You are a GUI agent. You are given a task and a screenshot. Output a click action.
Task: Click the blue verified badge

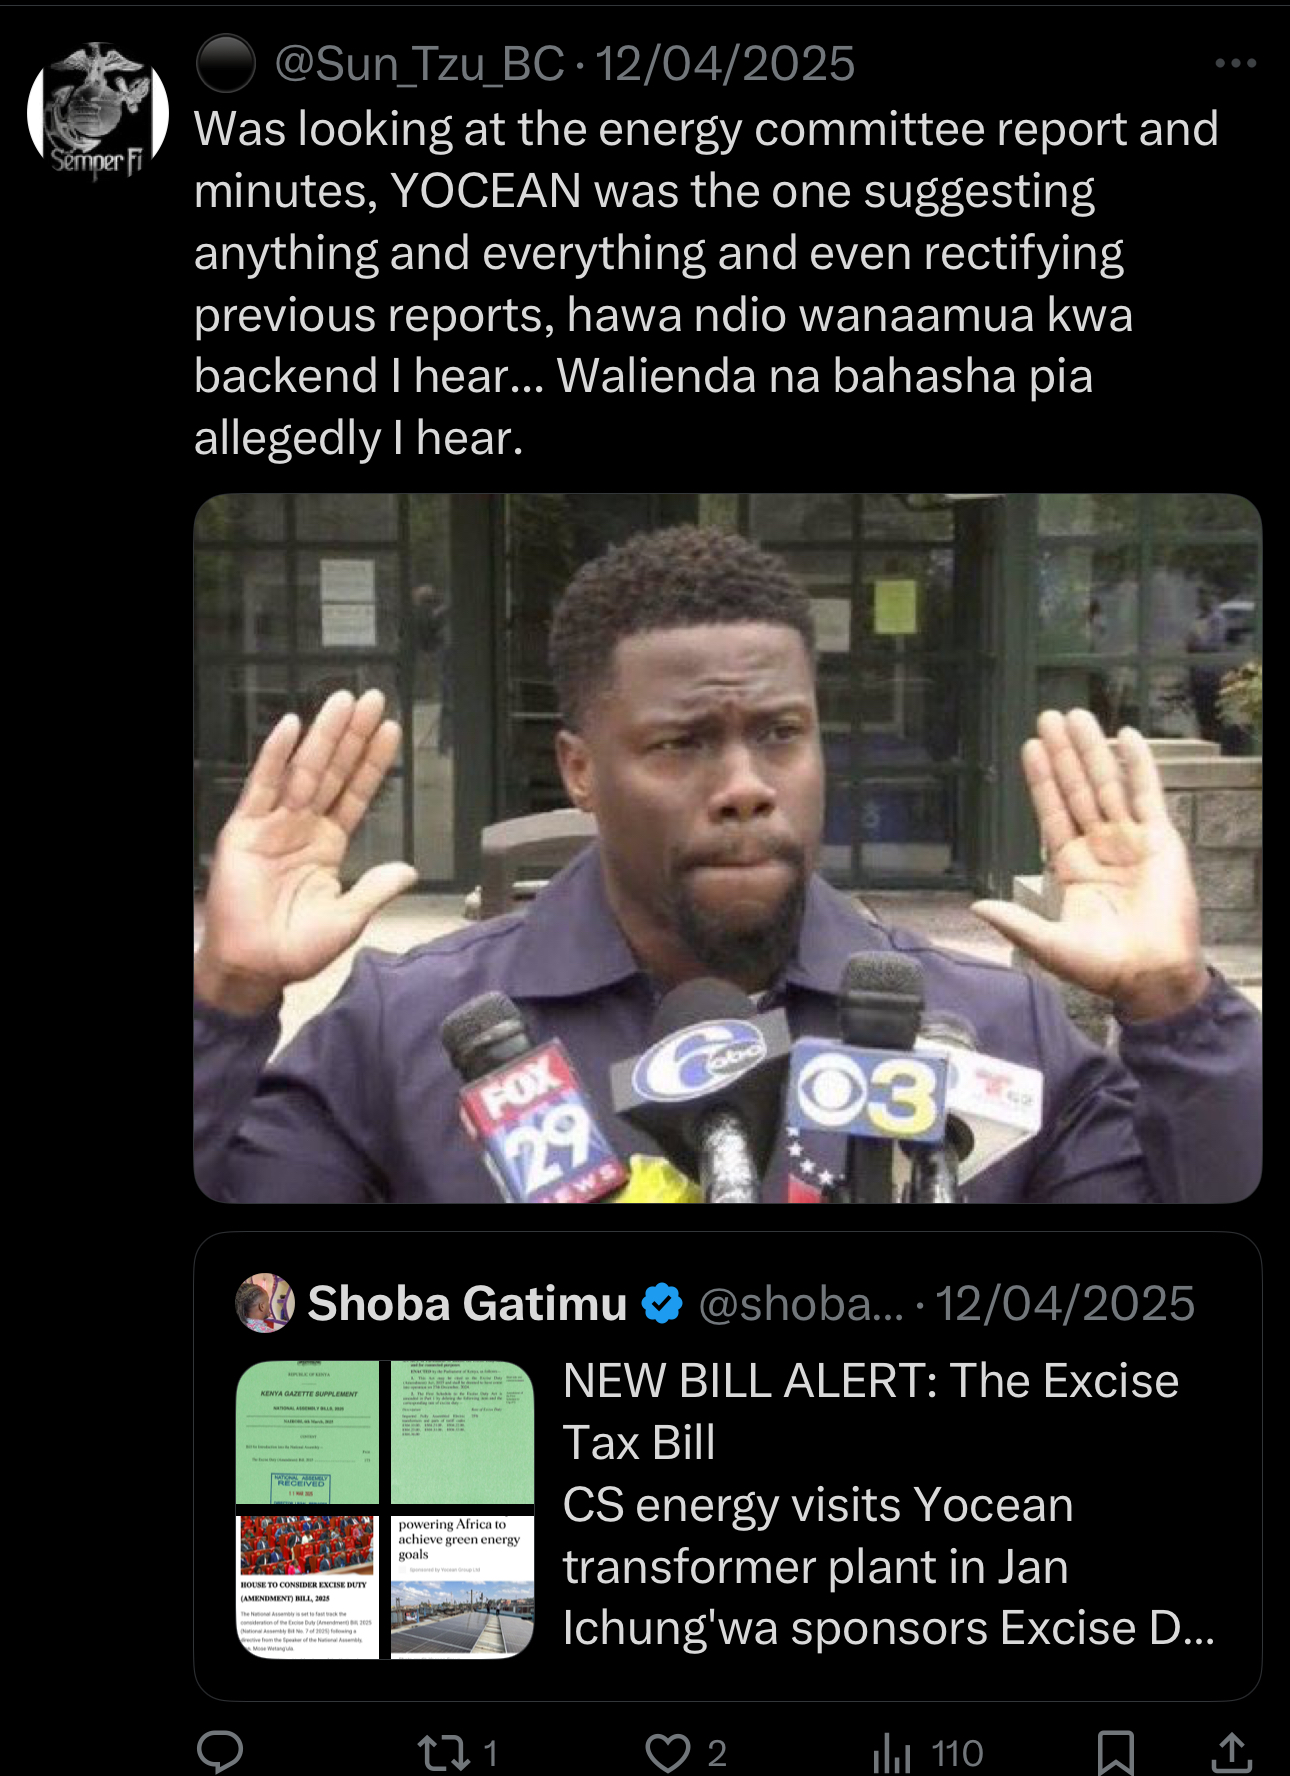(x=661, y=1304)
